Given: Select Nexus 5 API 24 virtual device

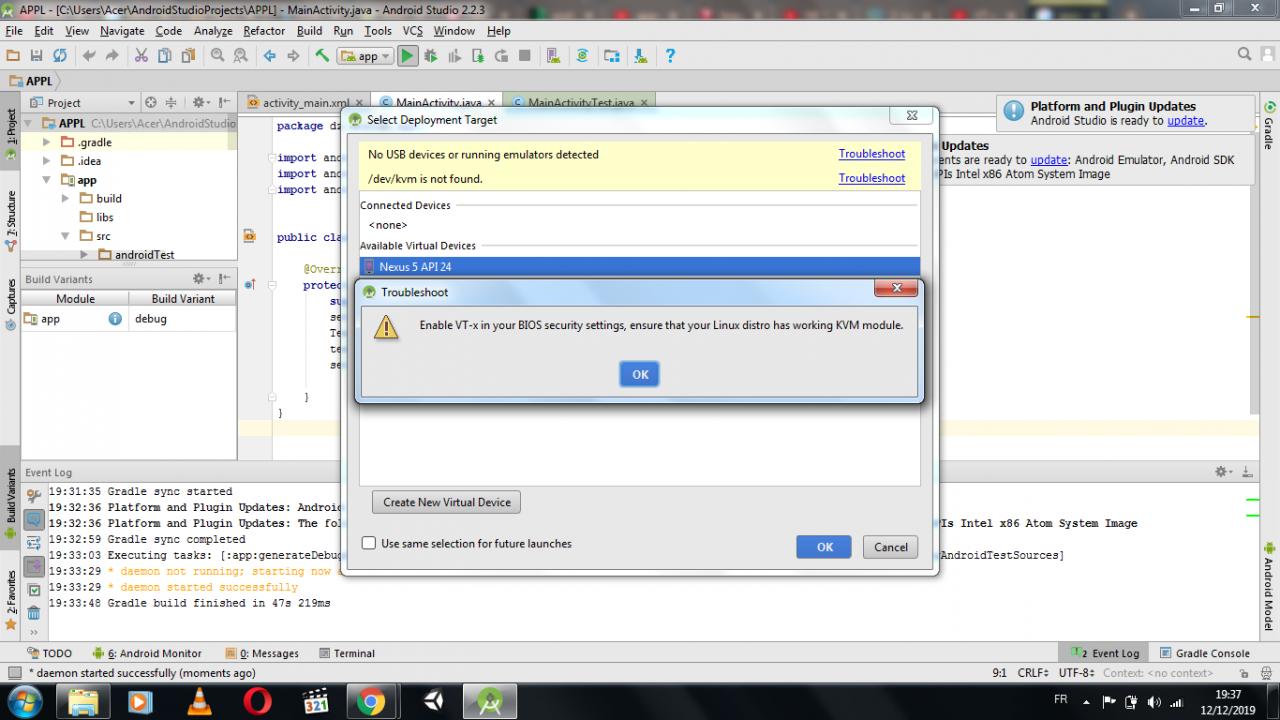Looking at the screenshot, I should click(x=640, y=267).
